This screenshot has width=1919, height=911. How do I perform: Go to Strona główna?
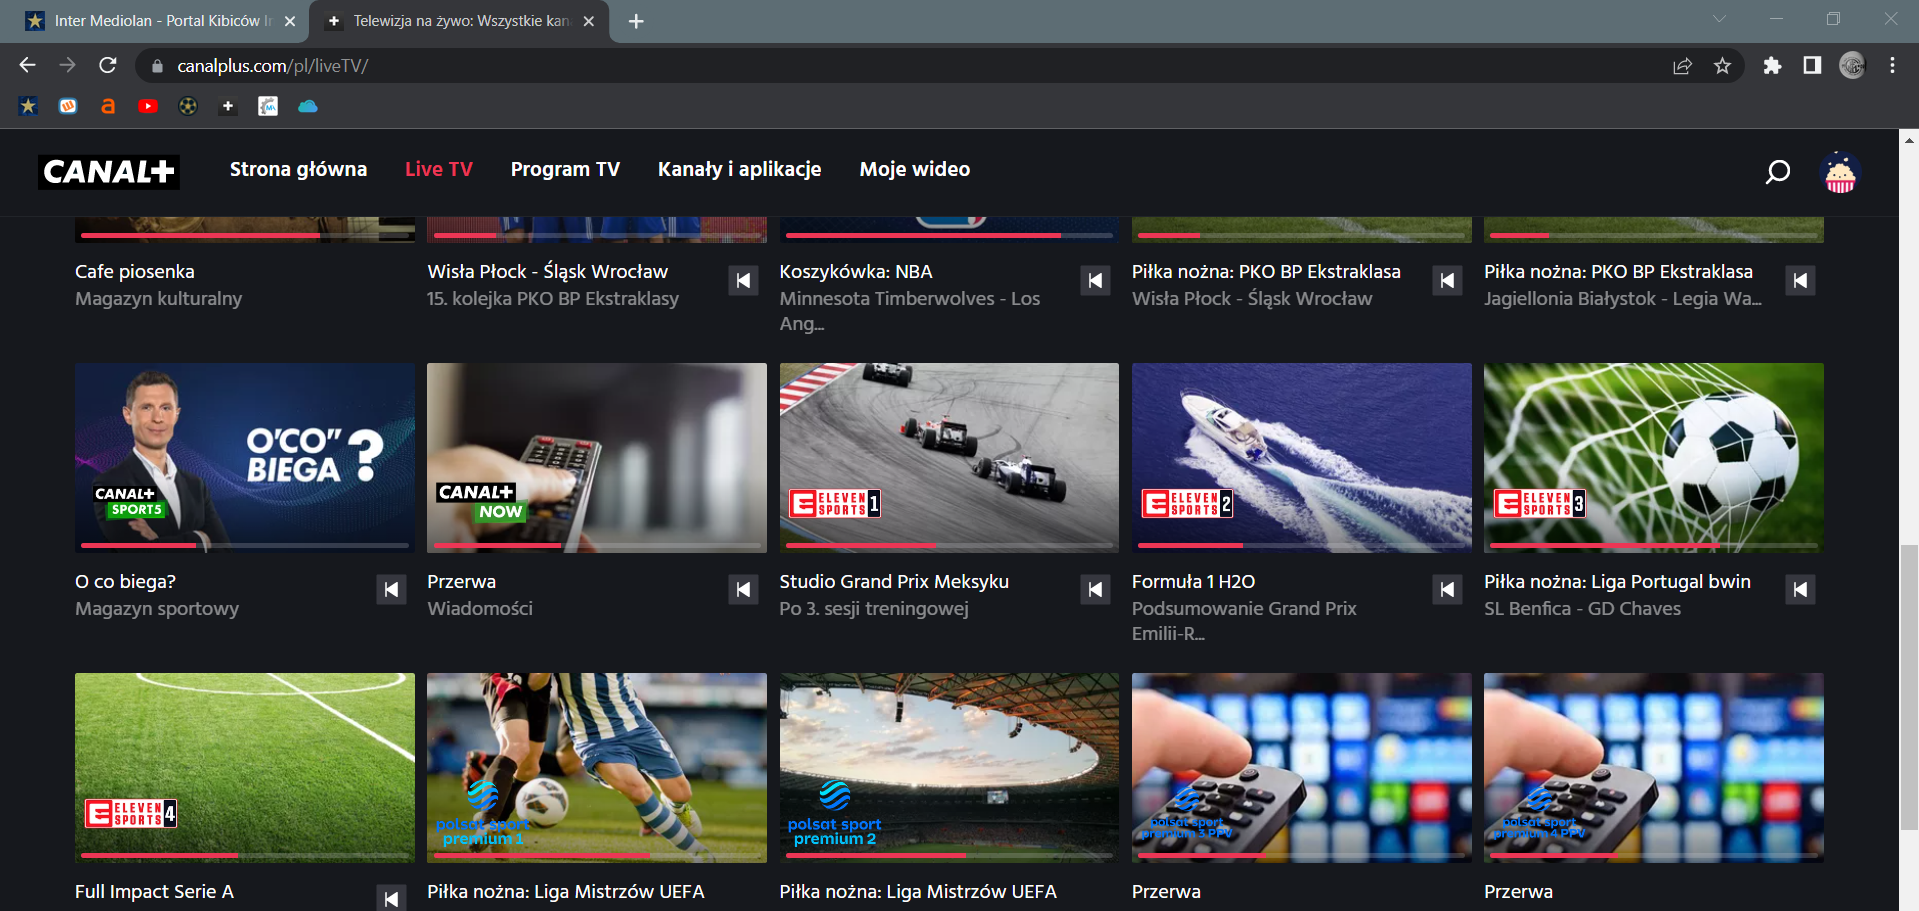(298, 169)
